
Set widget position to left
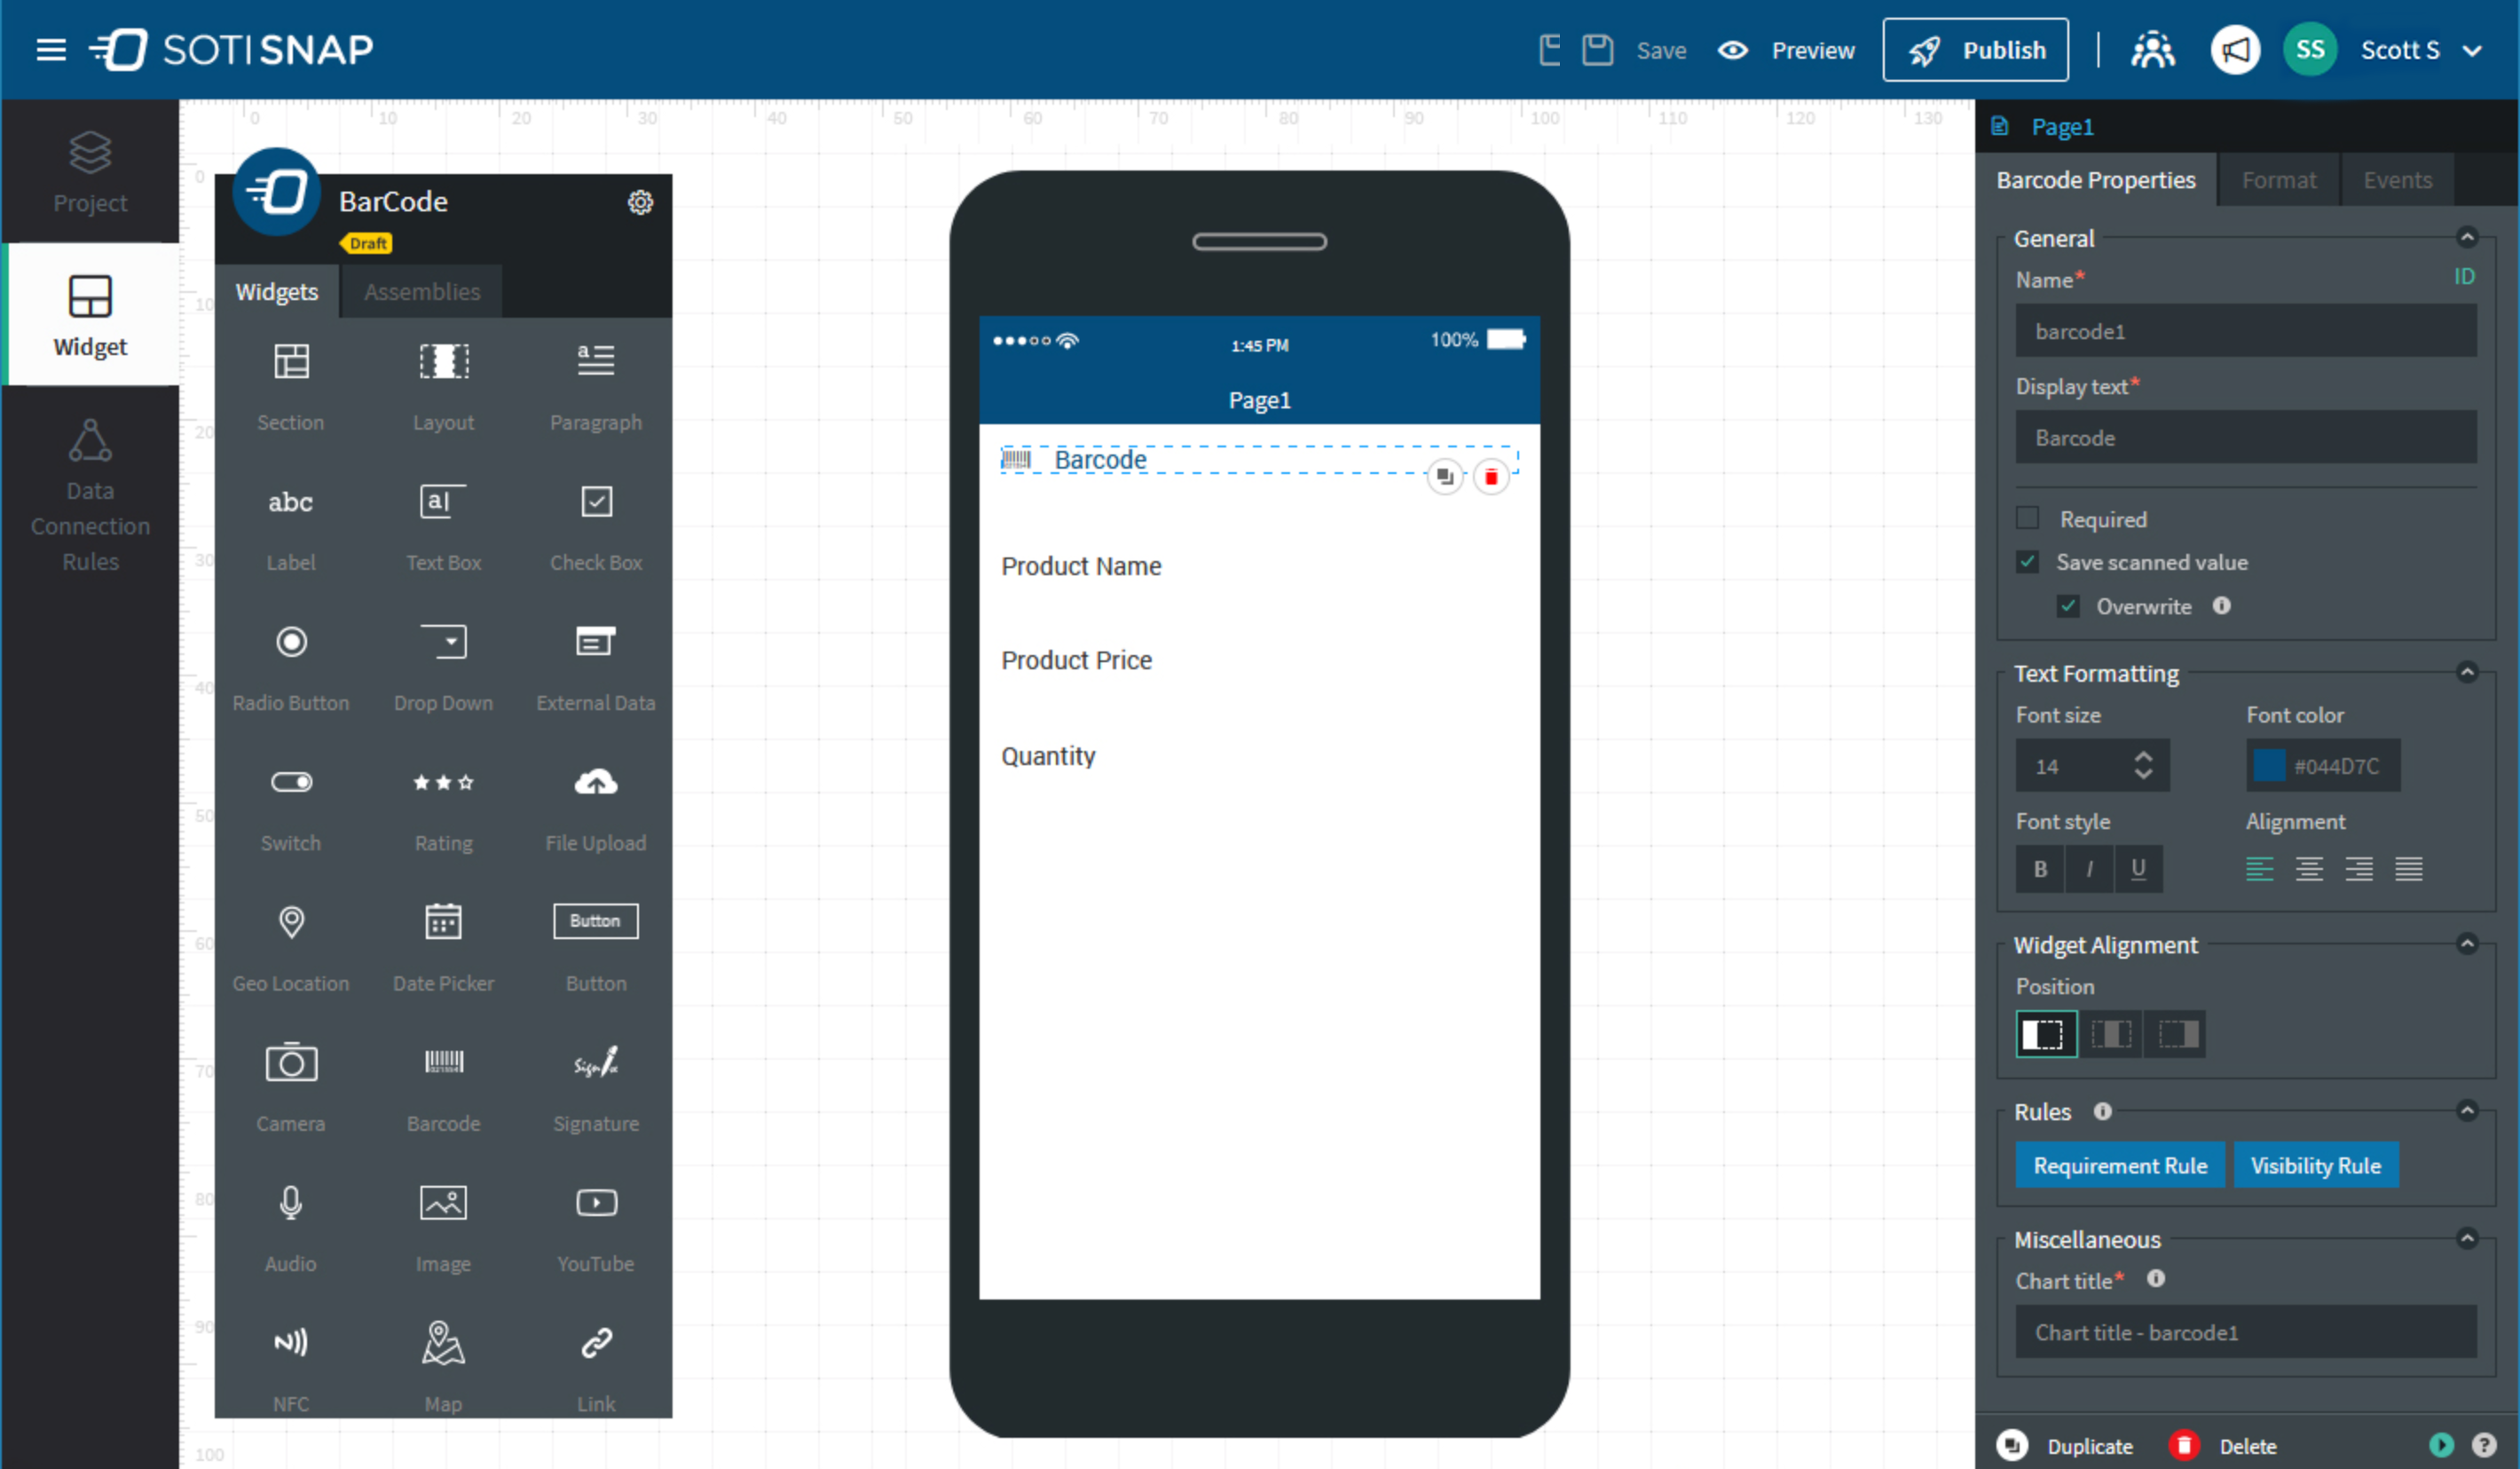(x=2045, y=1034)
